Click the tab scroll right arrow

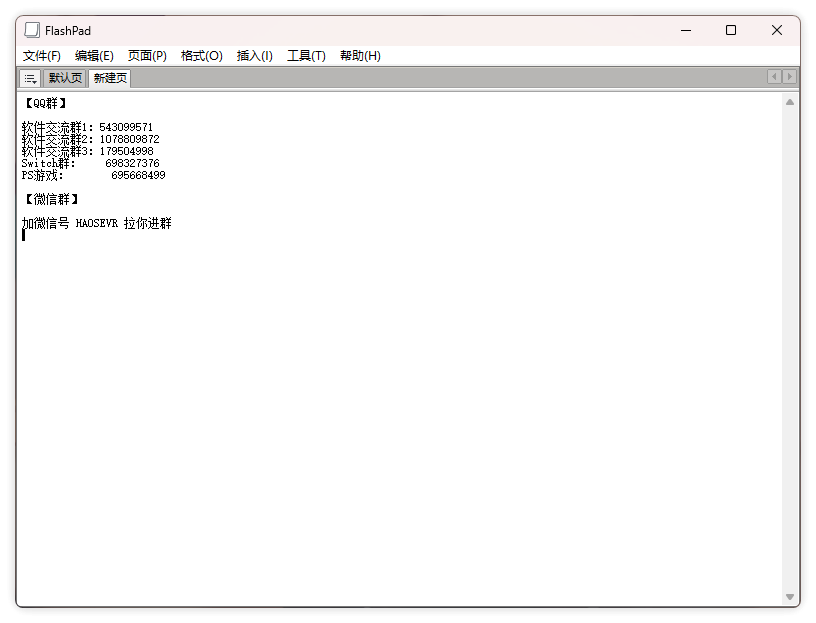[789, 77]
